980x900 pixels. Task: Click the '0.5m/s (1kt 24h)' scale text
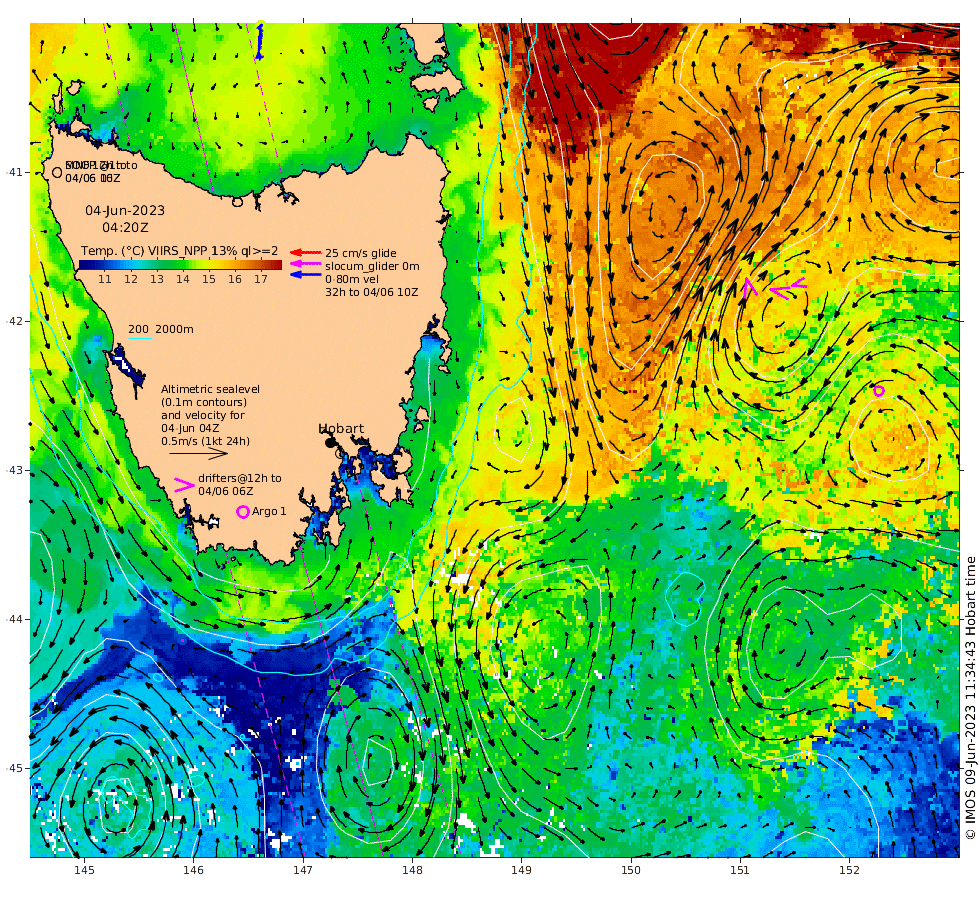click(205, 441)
